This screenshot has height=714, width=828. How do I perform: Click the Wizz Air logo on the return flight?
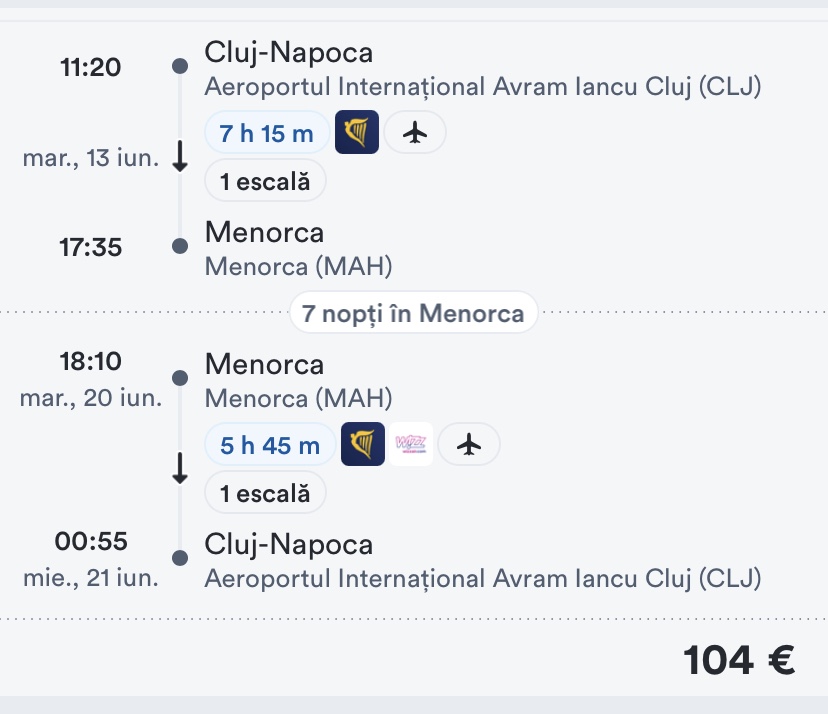point(411,445)
